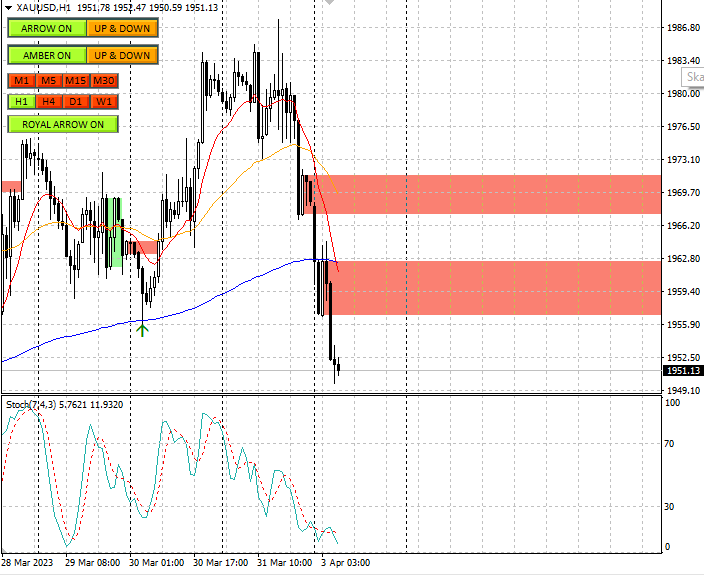Click the upper red resistance zone
The height and width of the screenshot is (575, 704).
pos(483,194)
